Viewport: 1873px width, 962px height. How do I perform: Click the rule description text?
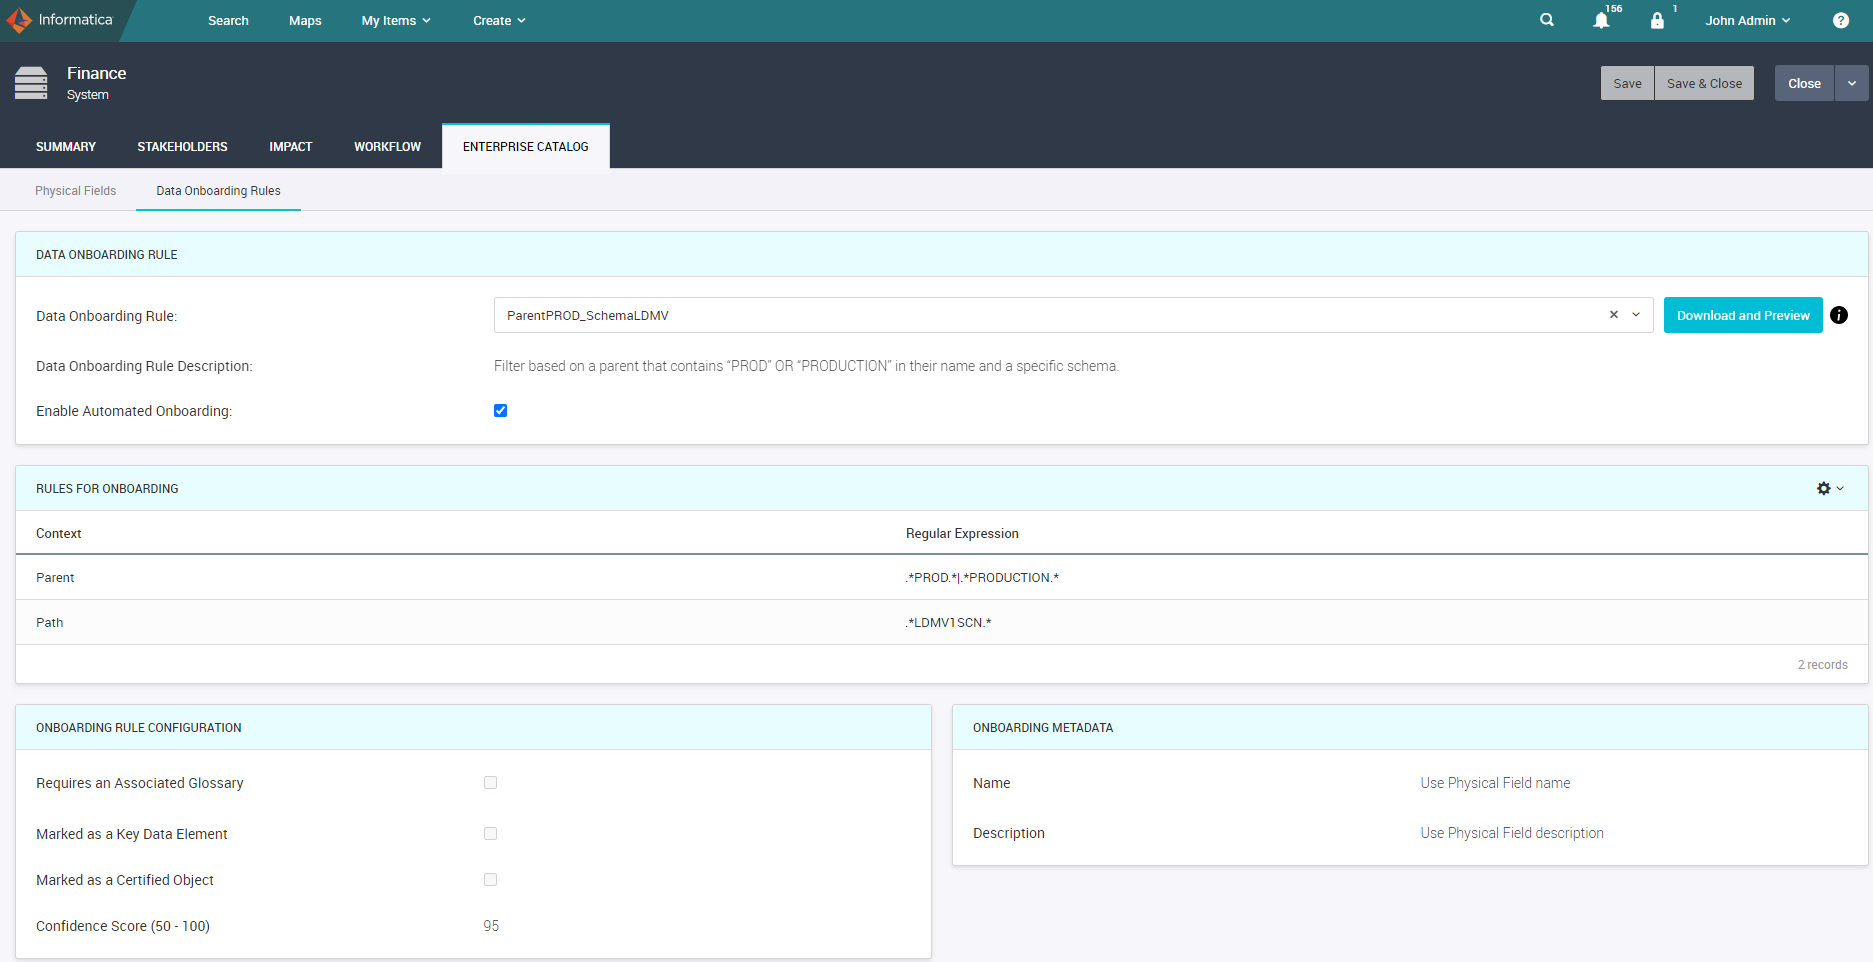coord(806,366)
